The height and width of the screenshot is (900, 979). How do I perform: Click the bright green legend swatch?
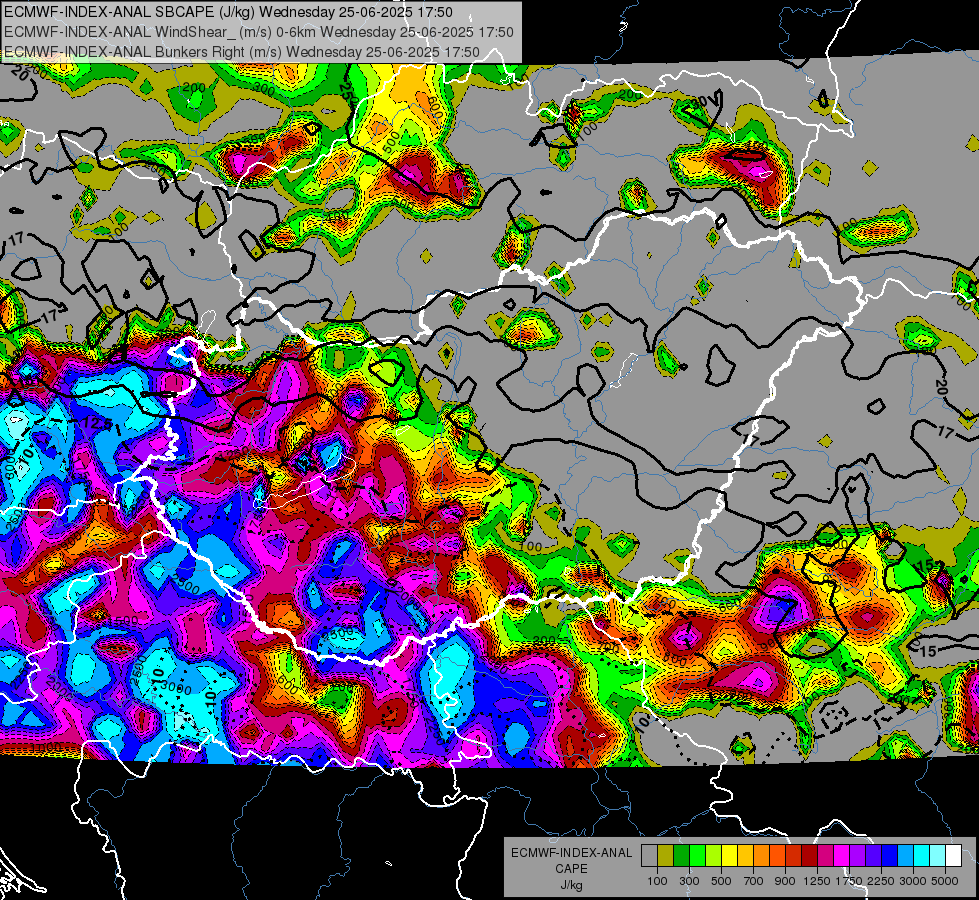pyautogui.click(x=697, y=856)
